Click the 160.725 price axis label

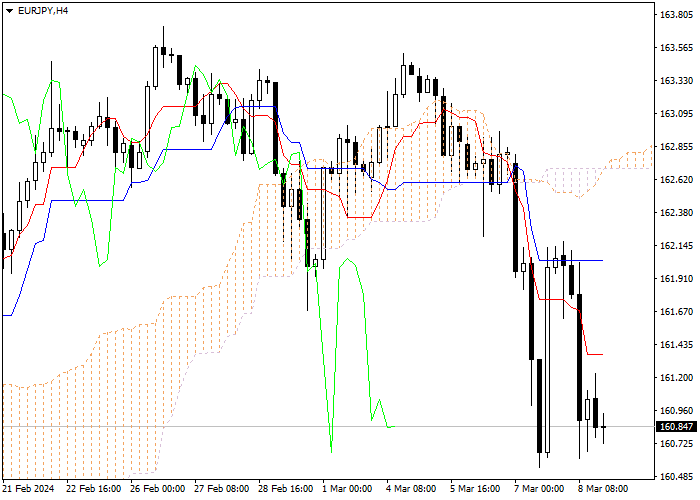tap(676, 444)
